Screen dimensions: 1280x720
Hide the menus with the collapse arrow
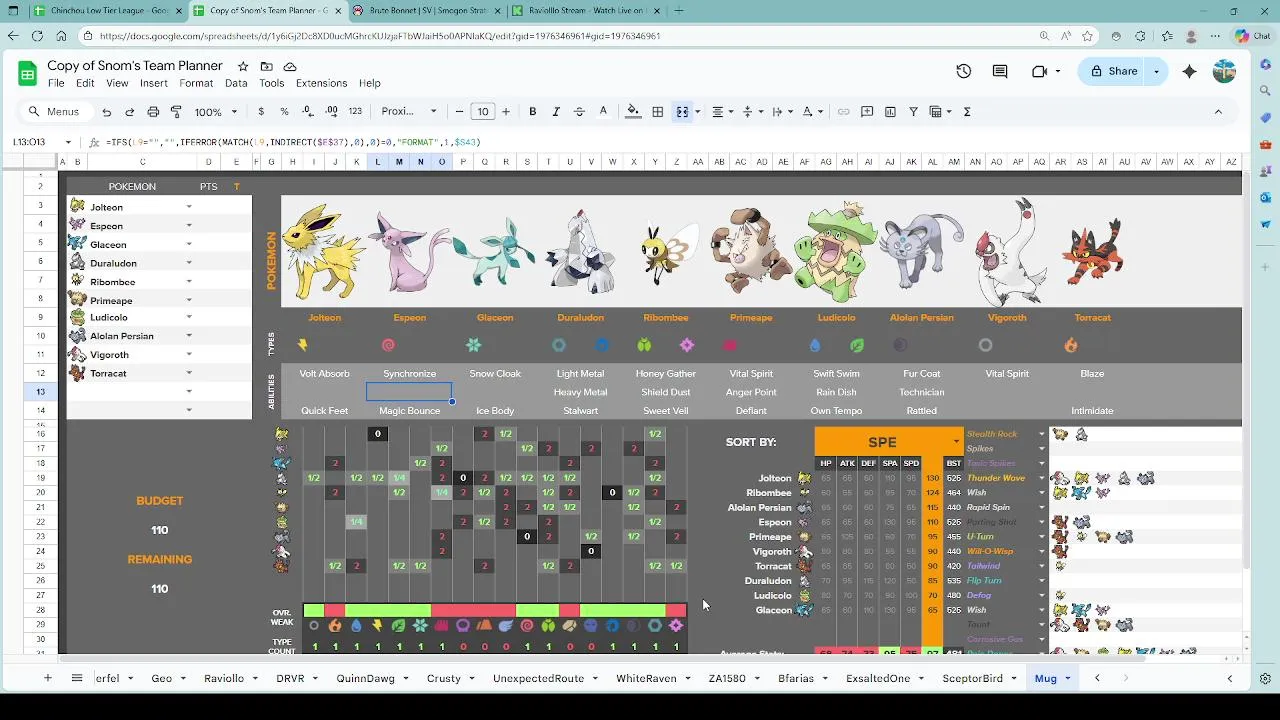pos(1218,112)
